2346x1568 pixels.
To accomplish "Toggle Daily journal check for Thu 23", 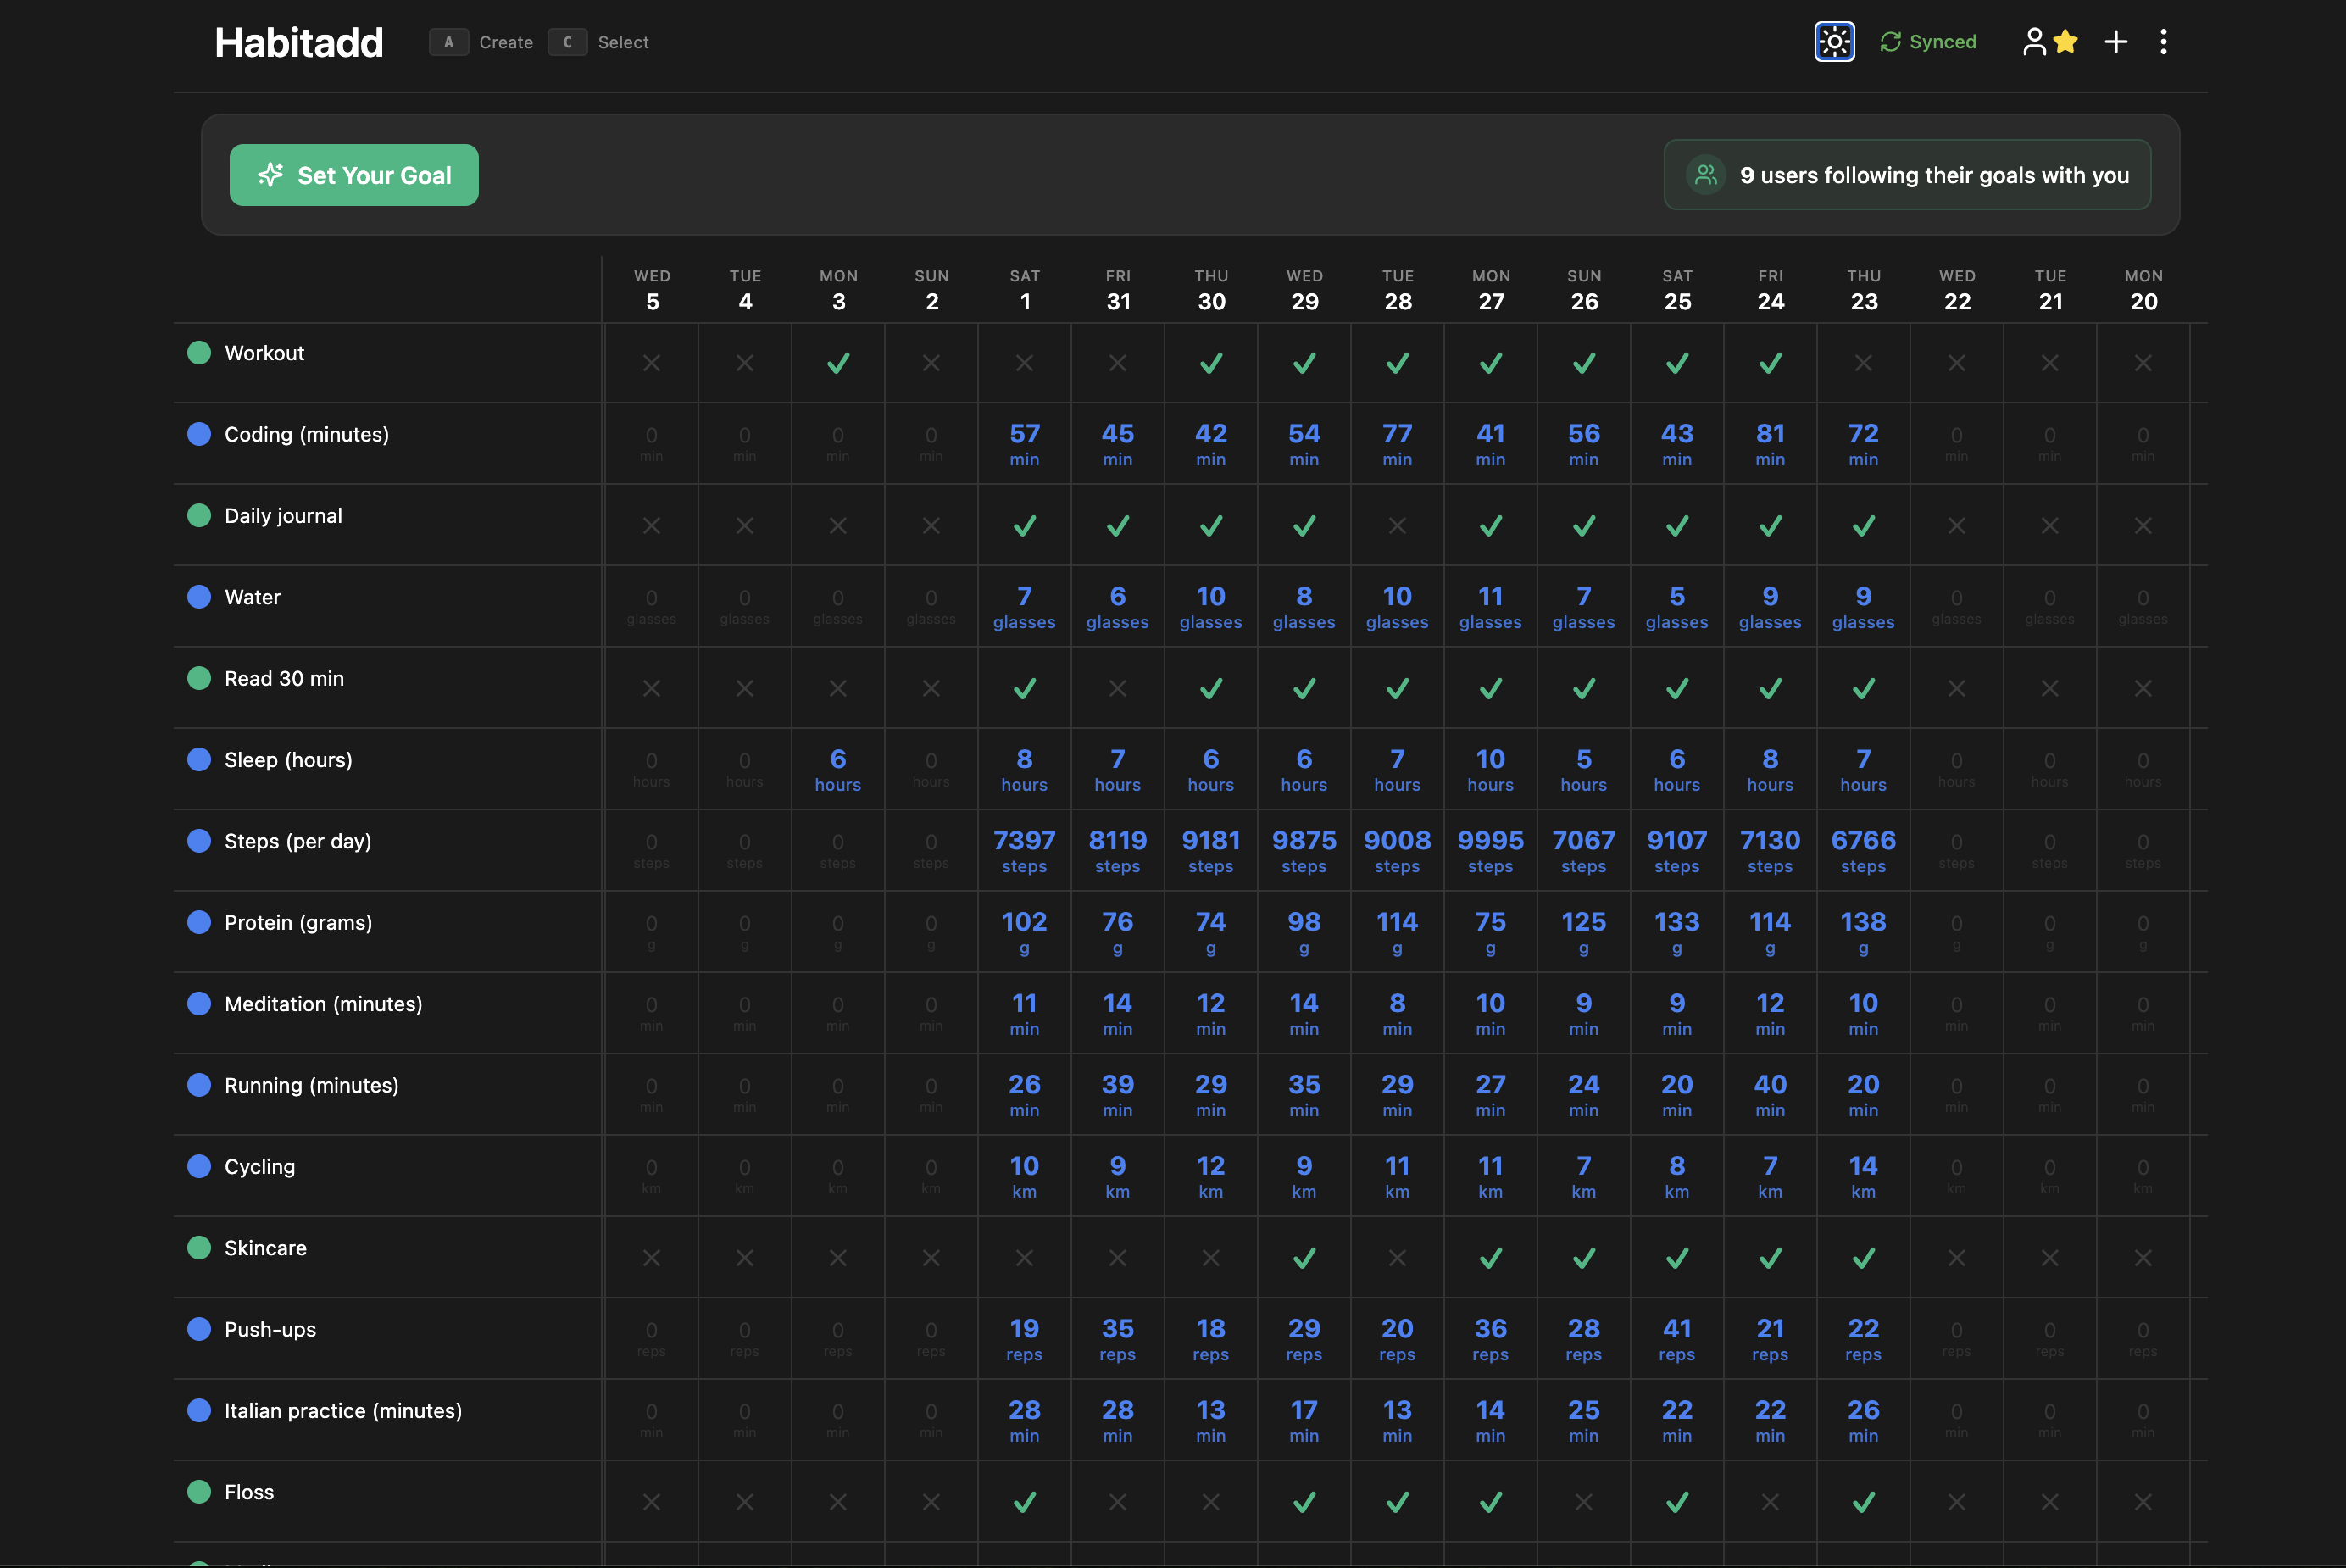I will coord(1863,525).
